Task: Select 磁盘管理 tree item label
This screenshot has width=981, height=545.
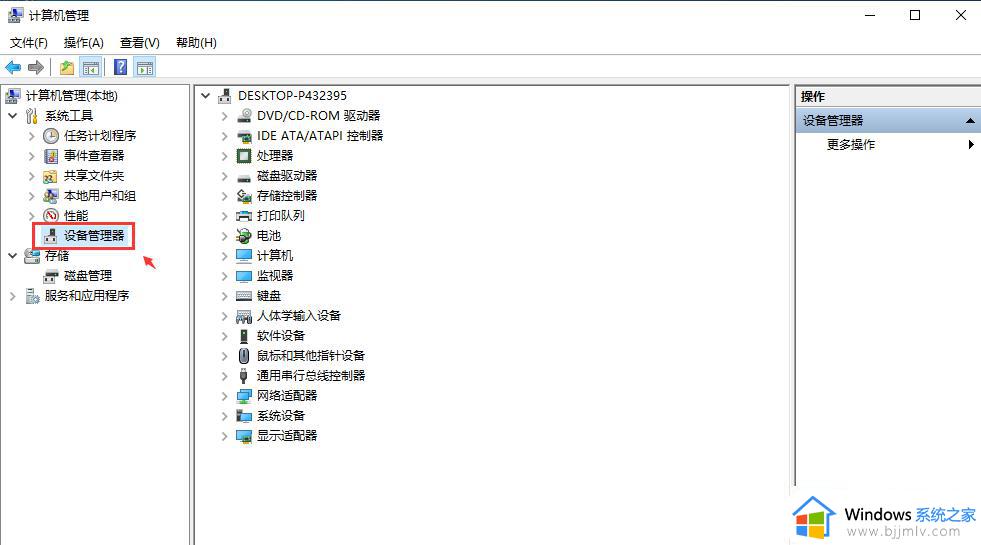Action: click(x=88, y=276)
